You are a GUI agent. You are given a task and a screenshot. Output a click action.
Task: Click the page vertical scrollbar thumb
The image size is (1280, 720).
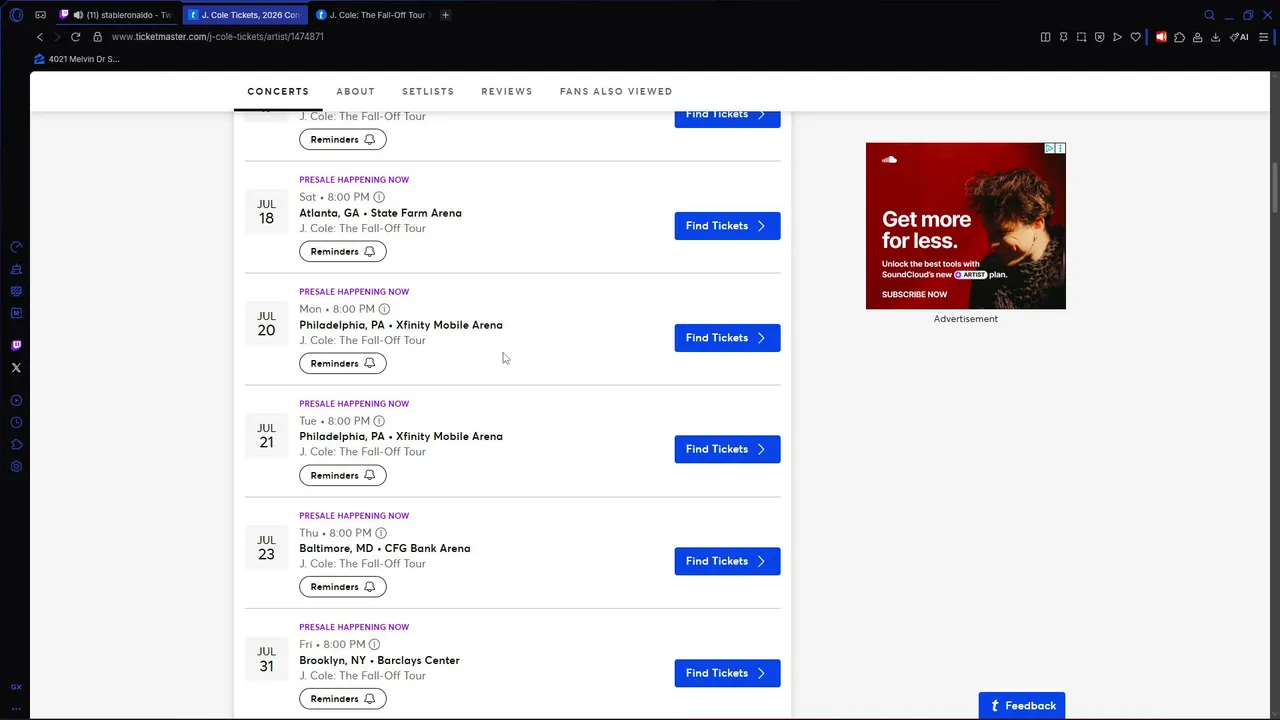1275,188
